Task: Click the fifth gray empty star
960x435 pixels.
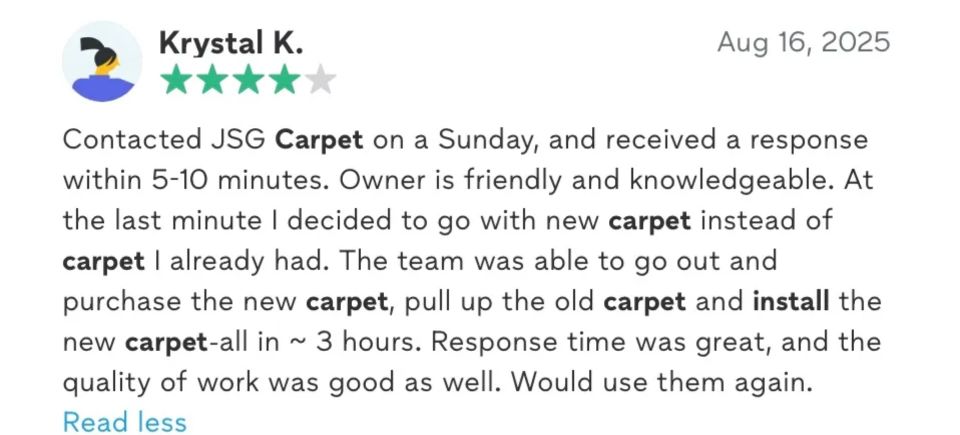Action: (320, 81)
